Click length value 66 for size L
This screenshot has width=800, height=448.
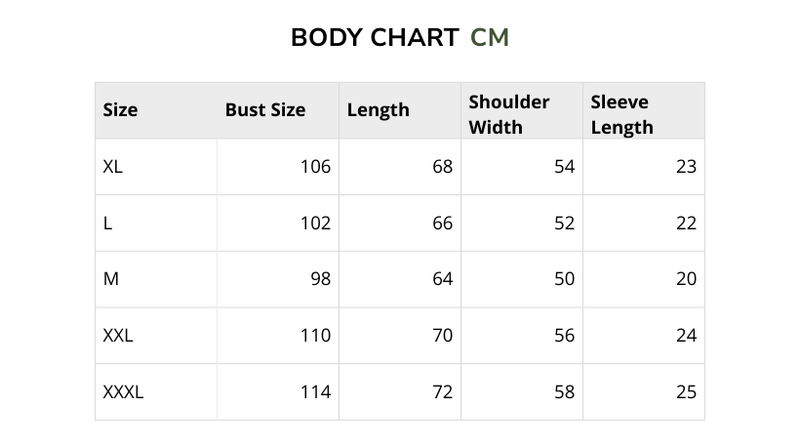click(x=442, y=223)
